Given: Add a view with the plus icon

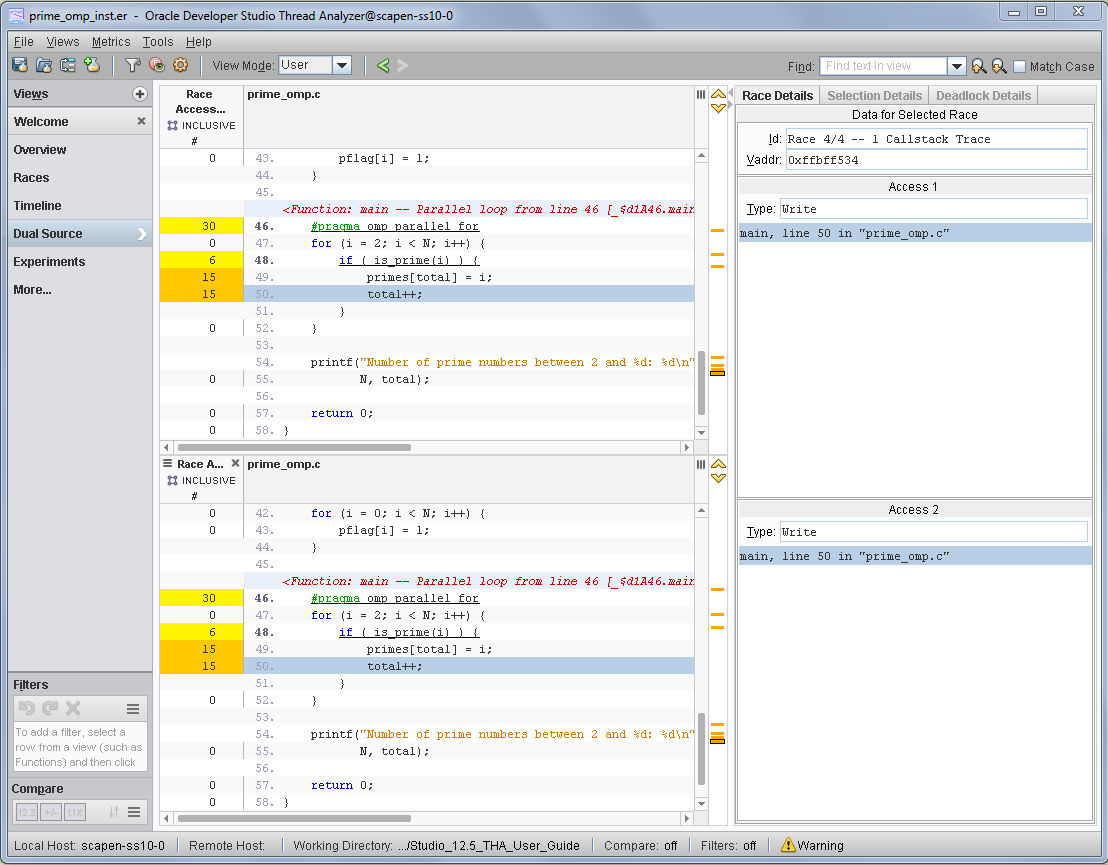Looking at the screenshot, I should coord(140,94).
